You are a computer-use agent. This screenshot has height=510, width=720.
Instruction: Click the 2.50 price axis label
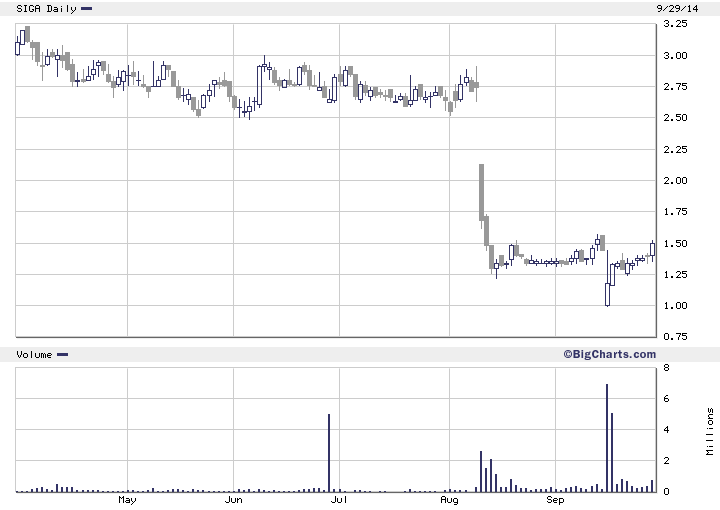click(675, 118)
